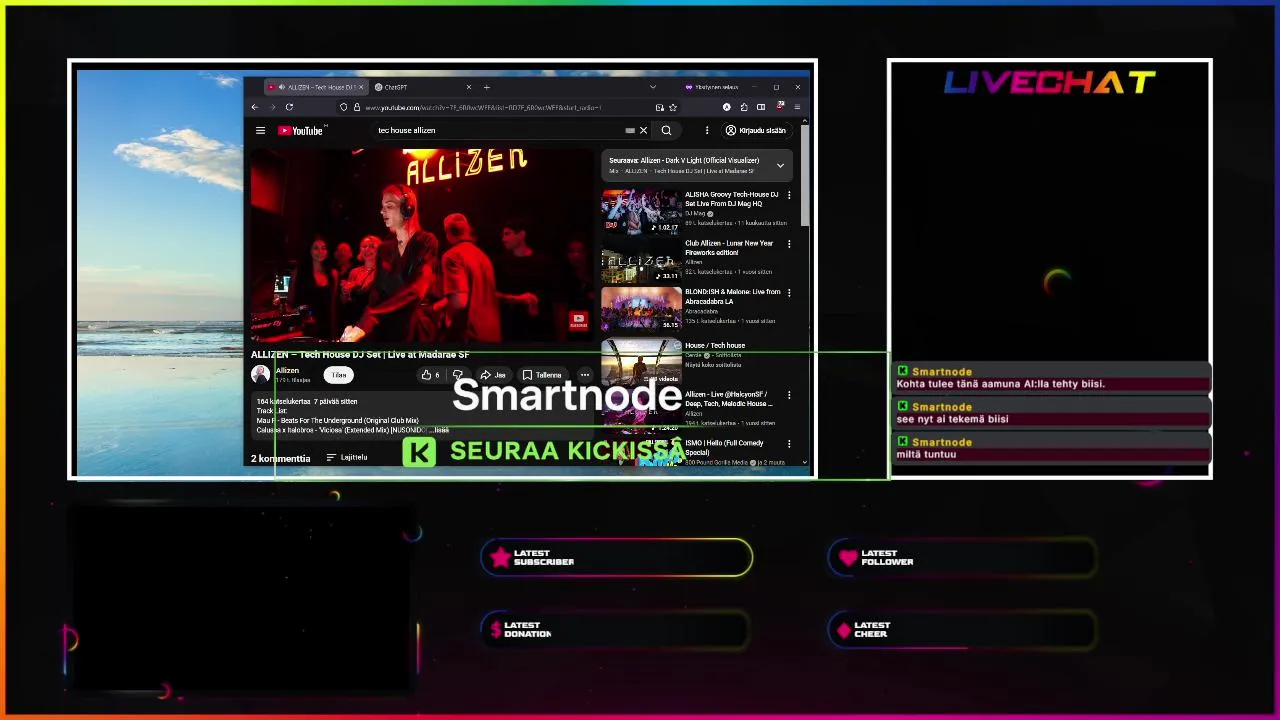Click the YouTube search magnifier button
The image size is (1280, 720).
point(666,130)
